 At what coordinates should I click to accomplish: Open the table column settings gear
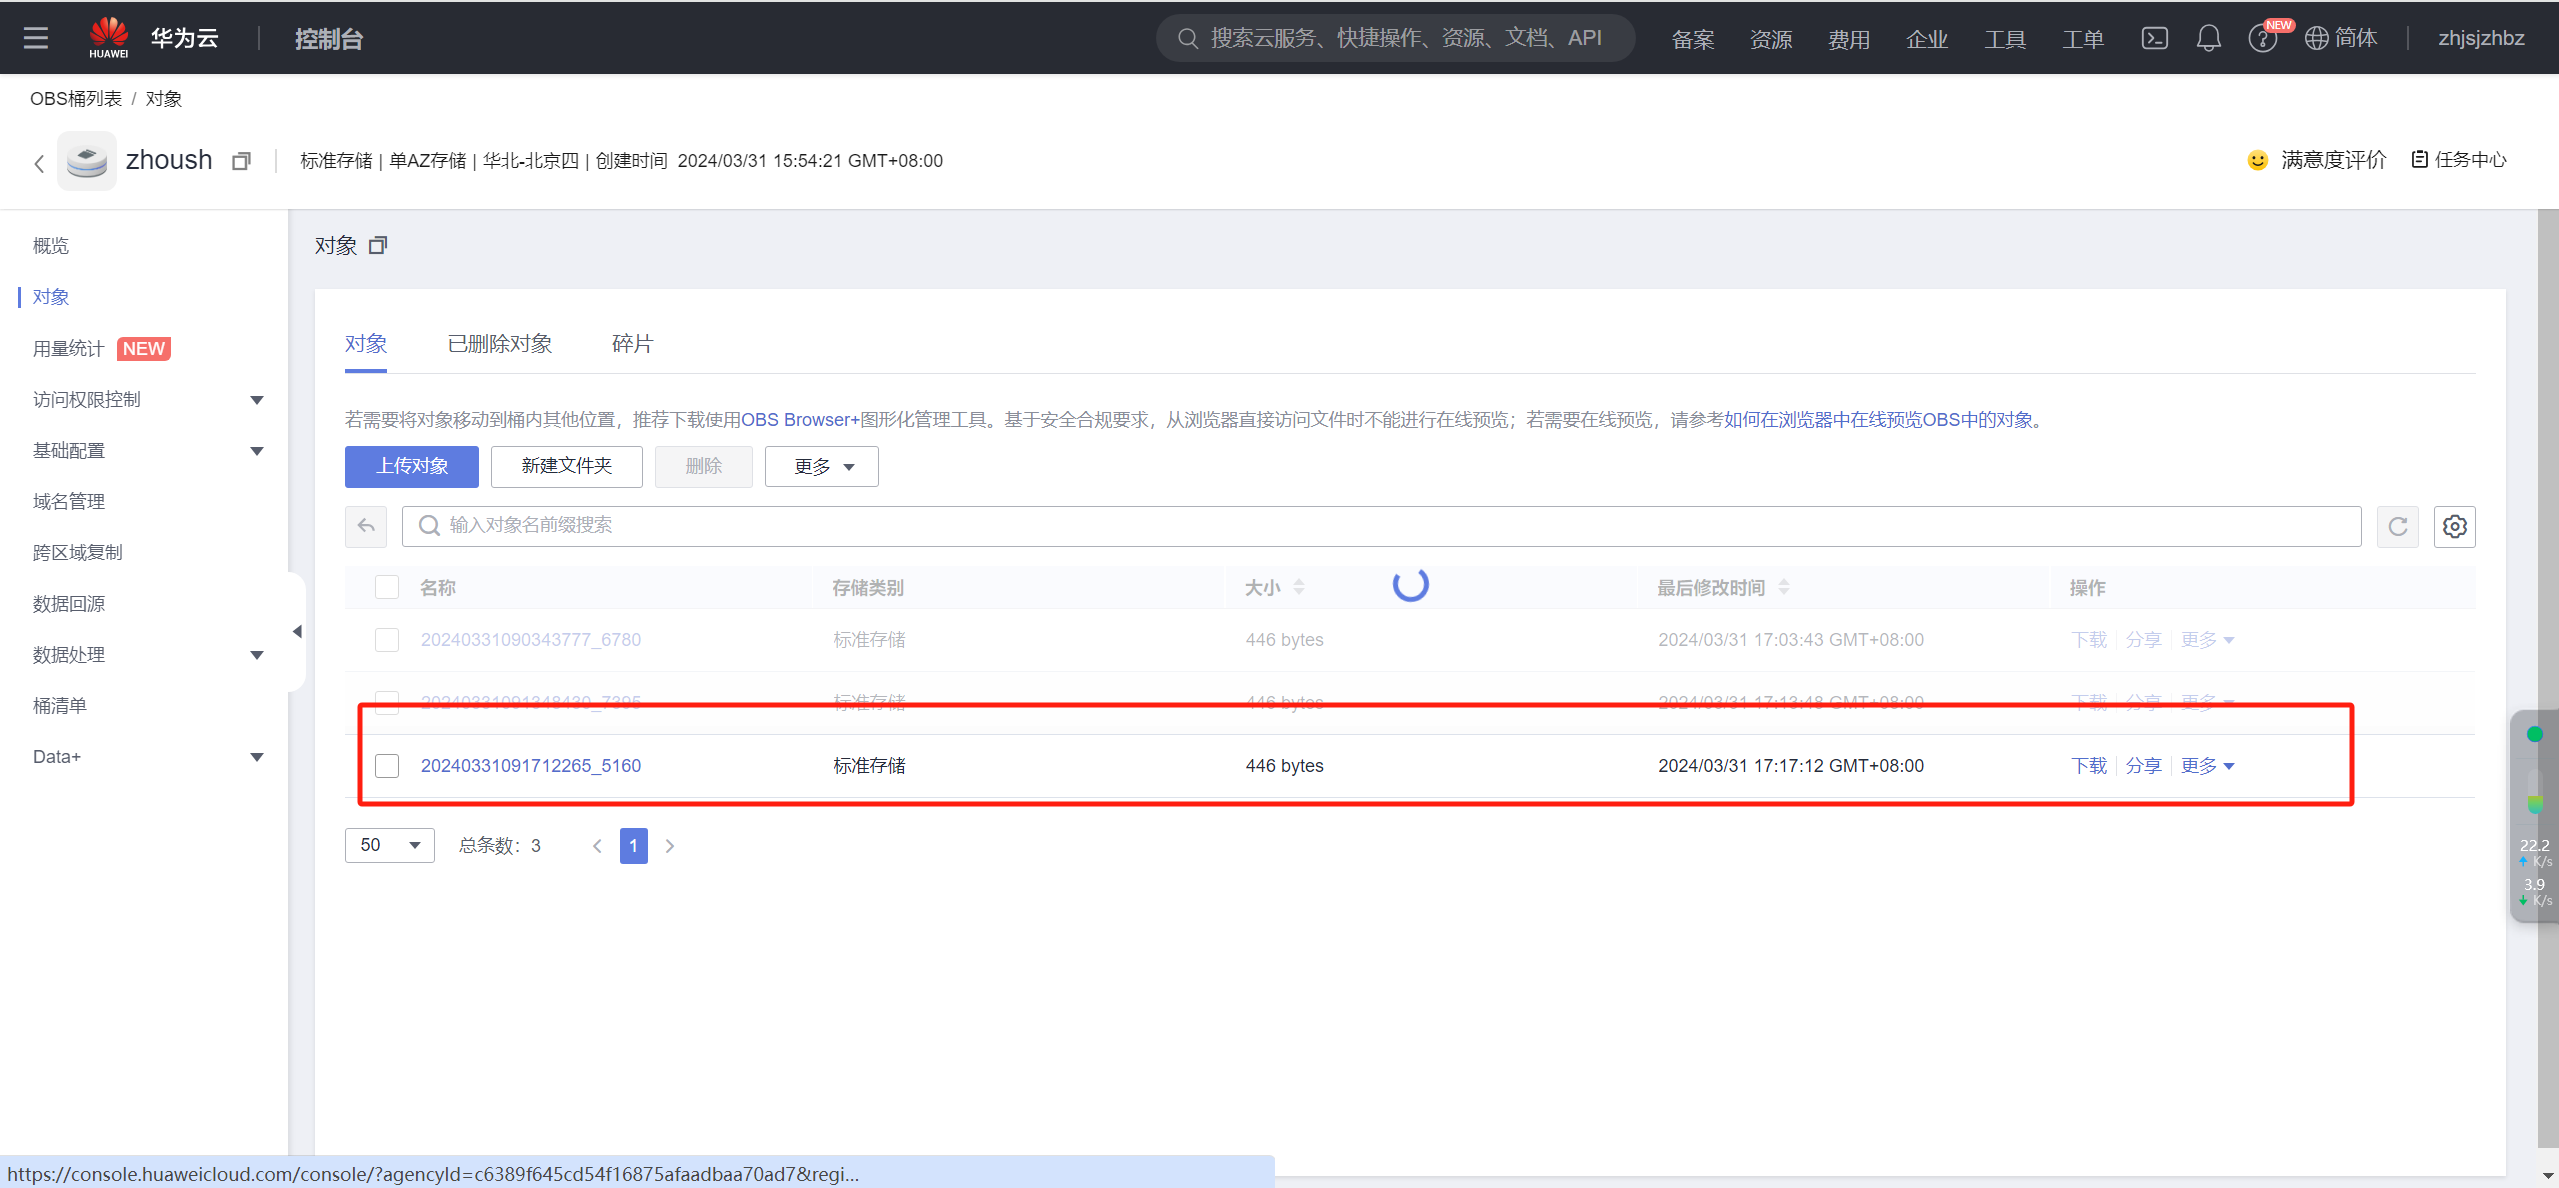pyautogui.click(x=2454, y=526)
